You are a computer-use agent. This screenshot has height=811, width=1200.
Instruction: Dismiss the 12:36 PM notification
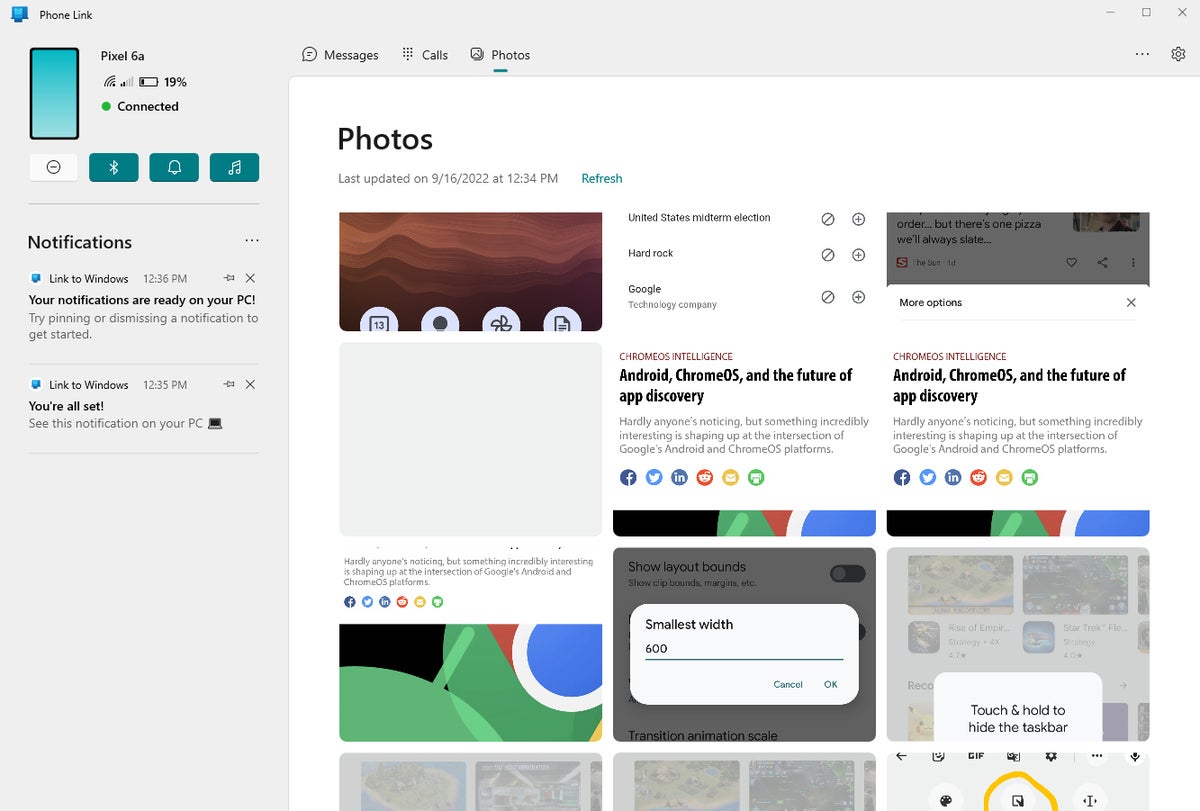250,278
